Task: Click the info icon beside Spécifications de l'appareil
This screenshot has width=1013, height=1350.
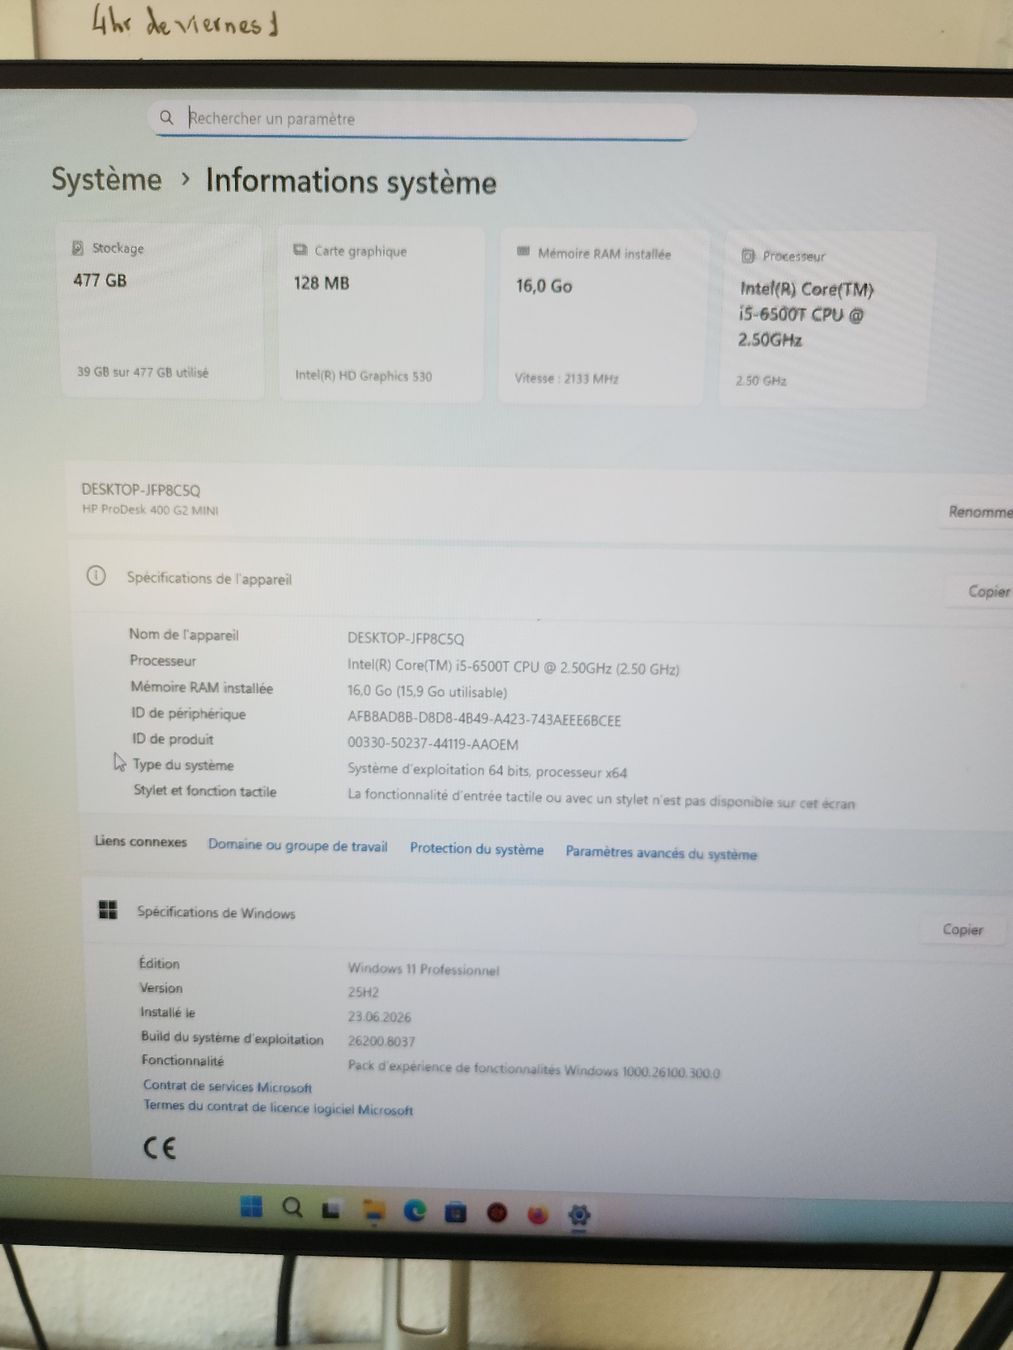Action: 96,576
